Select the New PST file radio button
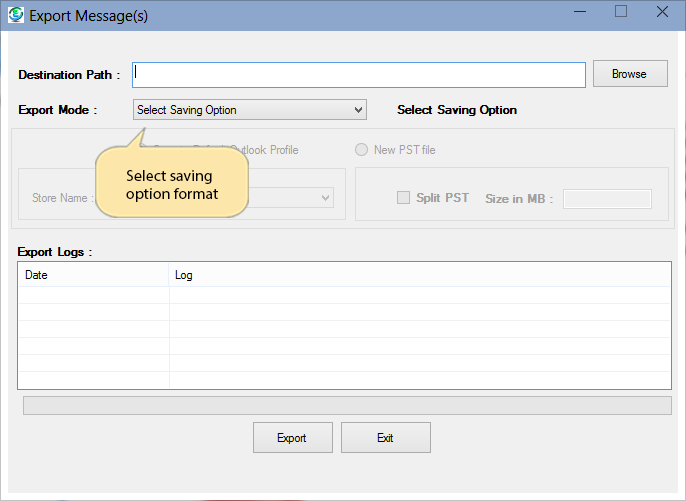This screenshot has height=501, width=686. pyautogui.click(x=361, y=150)
